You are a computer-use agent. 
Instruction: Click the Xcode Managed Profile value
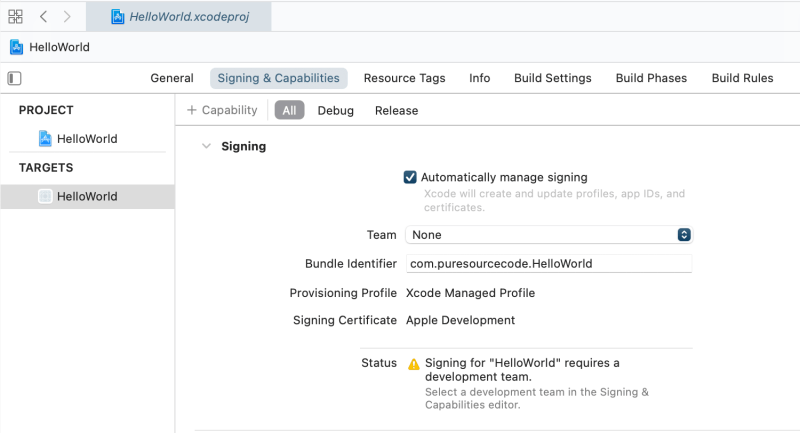[470, 293]
